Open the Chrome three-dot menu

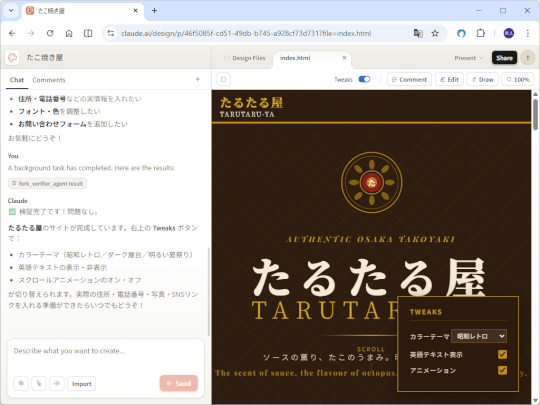coord(528,33)
